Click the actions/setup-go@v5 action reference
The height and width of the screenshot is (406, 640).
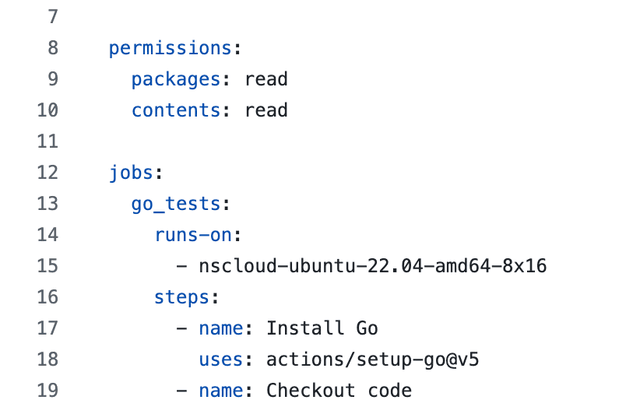[x=372, y=359]
